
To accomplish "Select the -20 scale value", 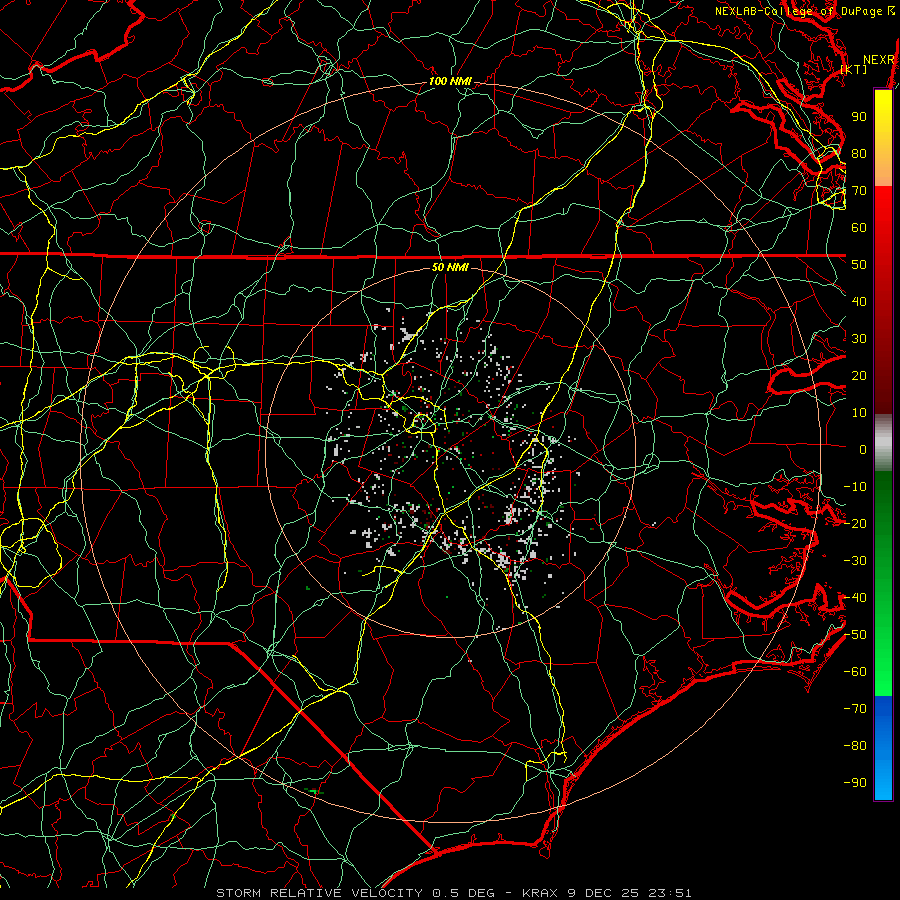I will click(x=855, y=524).
